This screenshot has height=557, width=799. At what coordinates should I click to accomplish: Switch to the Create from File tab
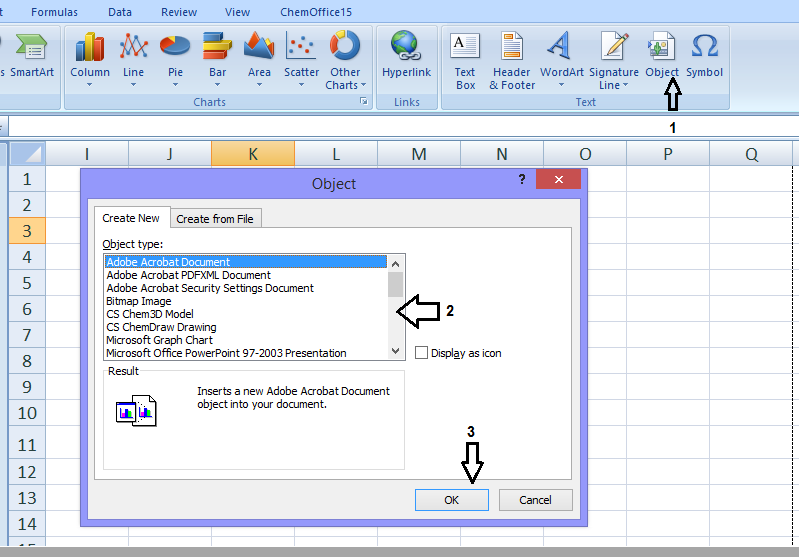pos(215,219)
